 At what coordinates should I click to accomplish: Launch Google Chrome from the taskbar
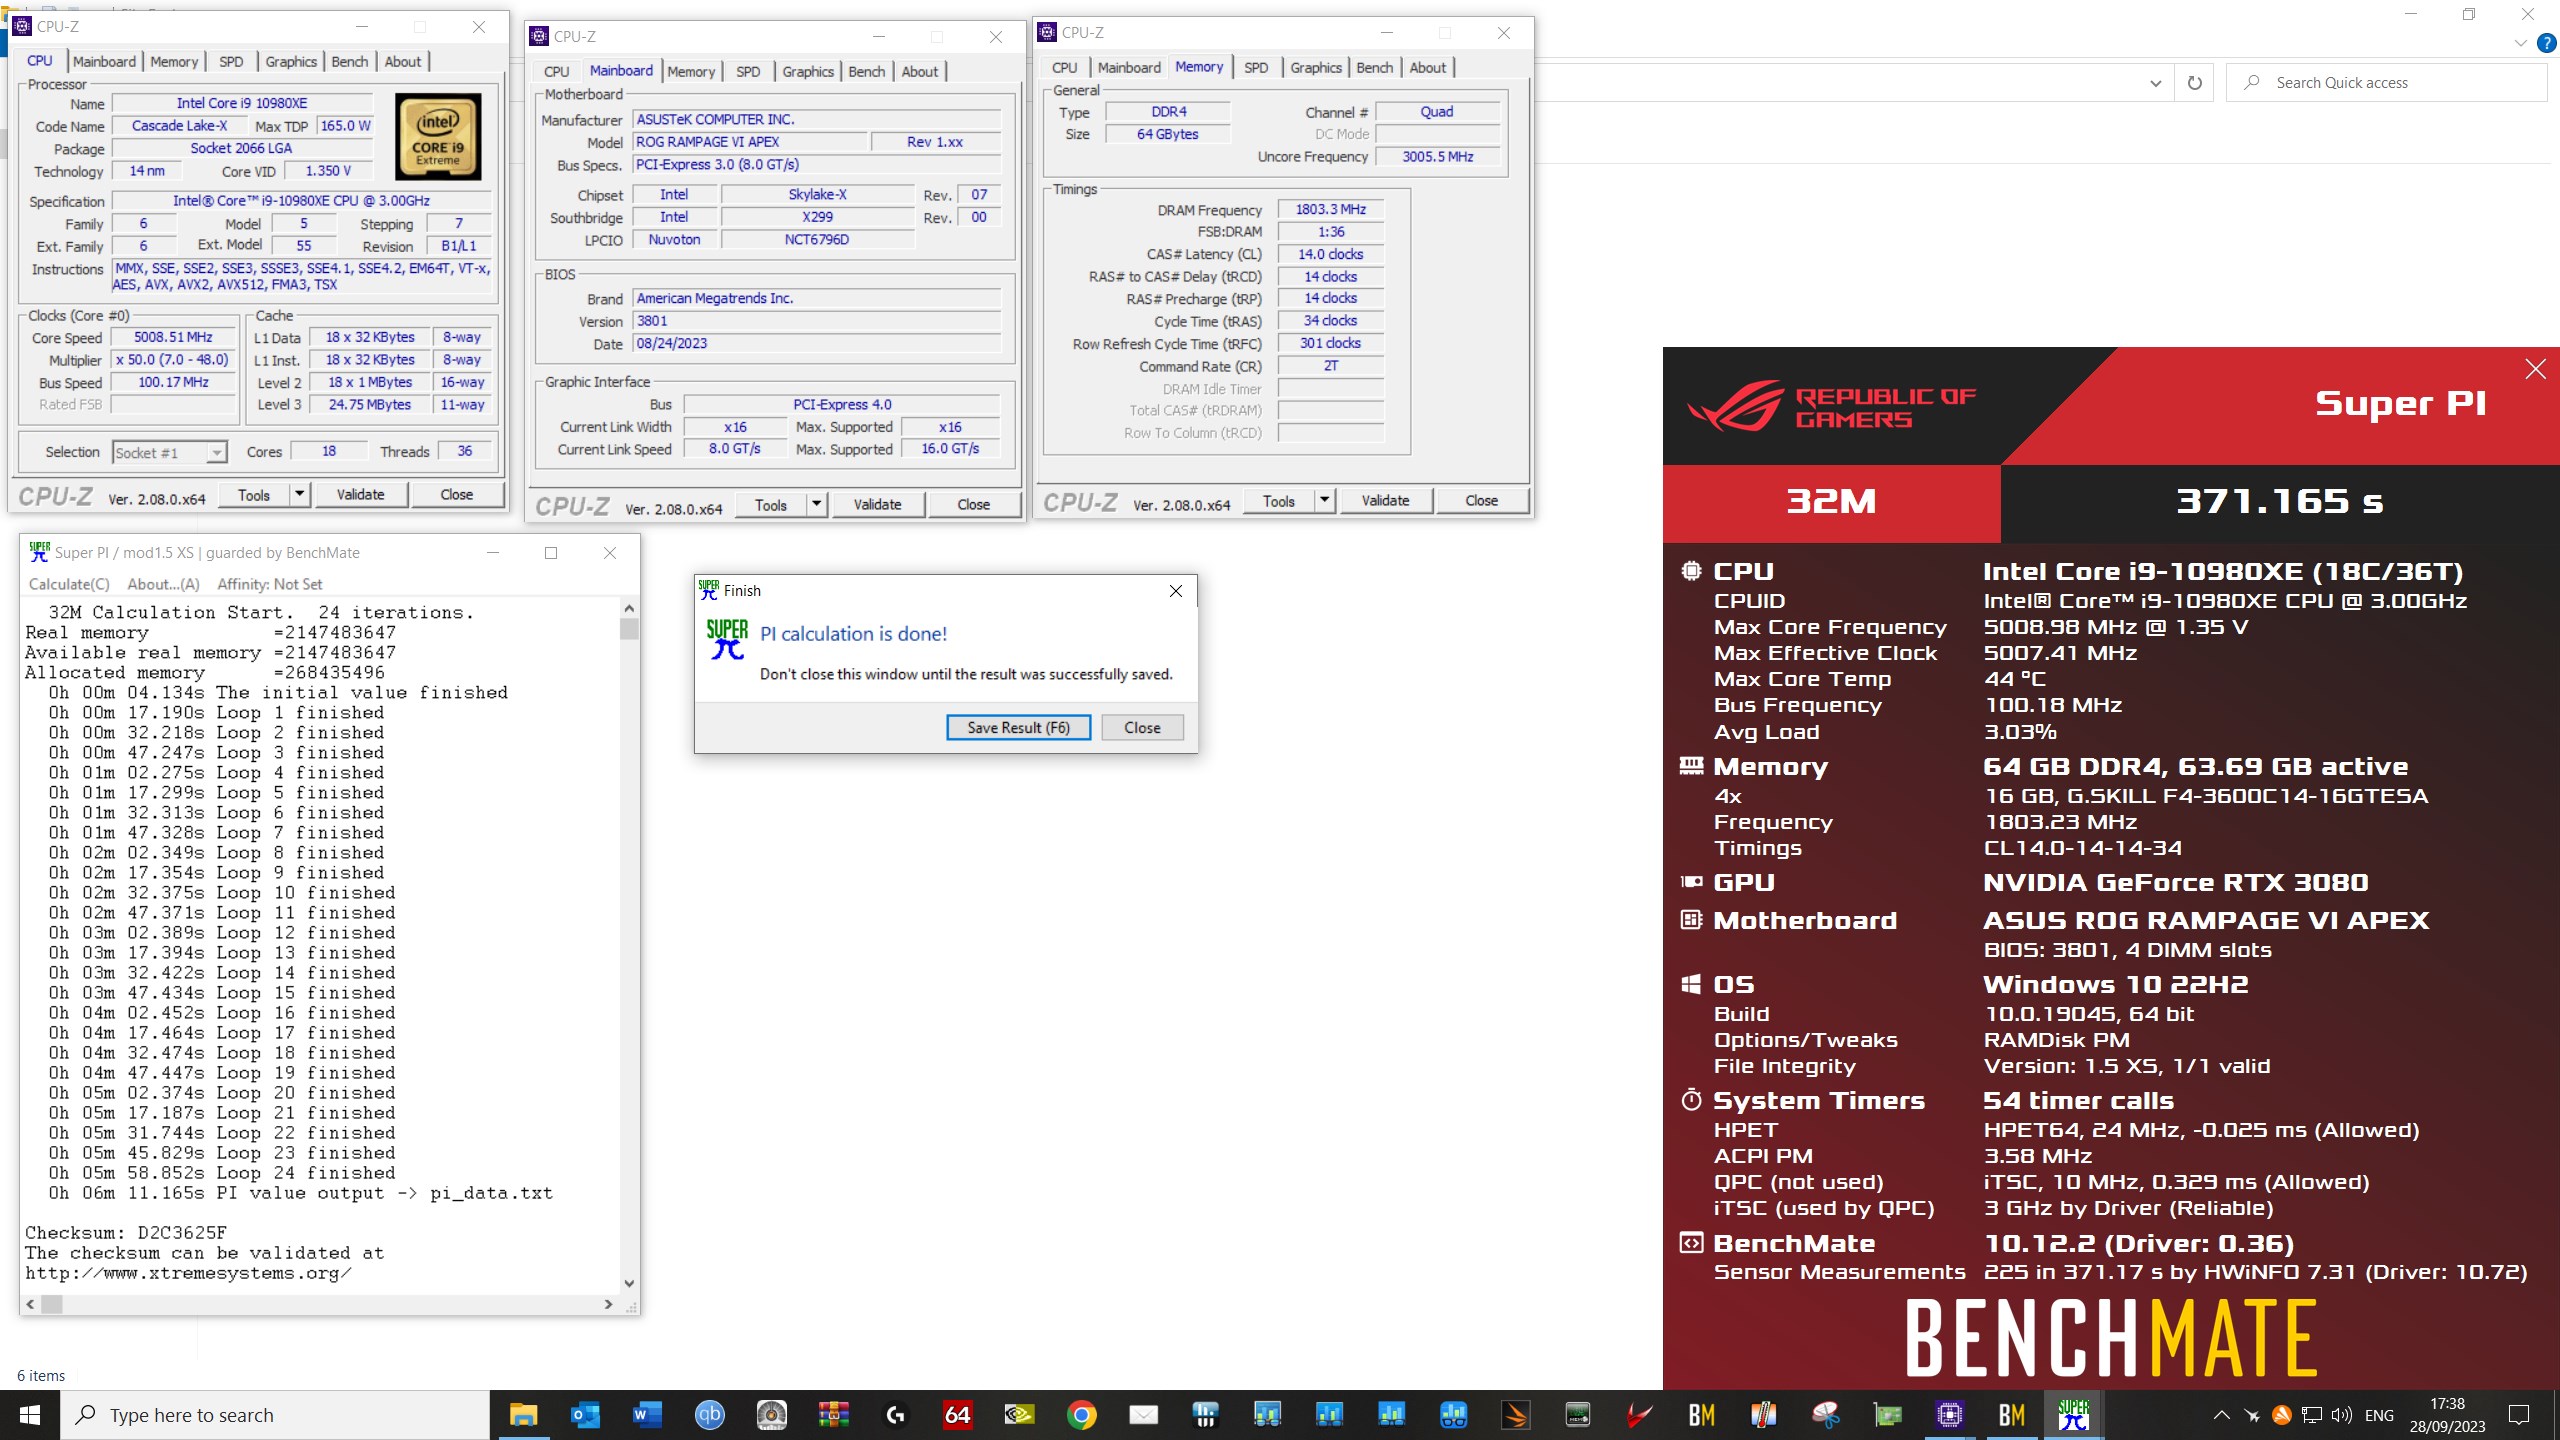pos(1081,1415)
